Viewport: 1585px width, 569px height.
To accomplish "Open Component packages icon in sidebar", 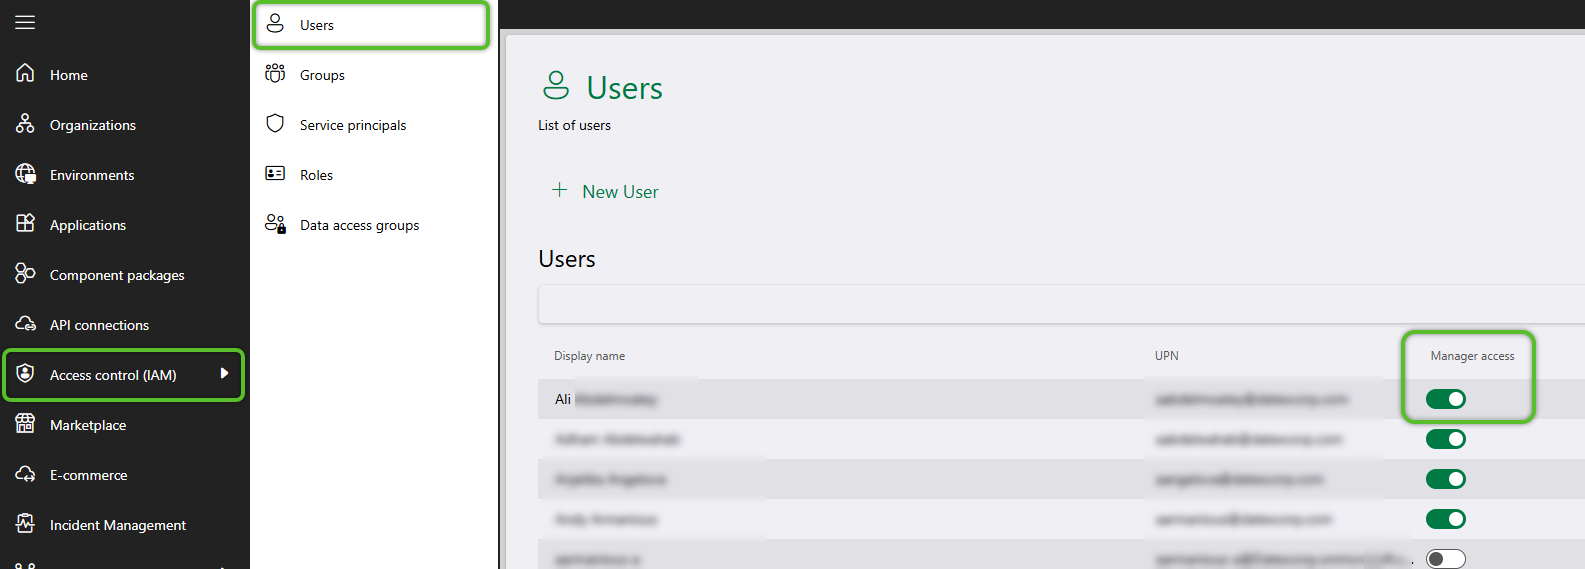I will click(25, 273).
